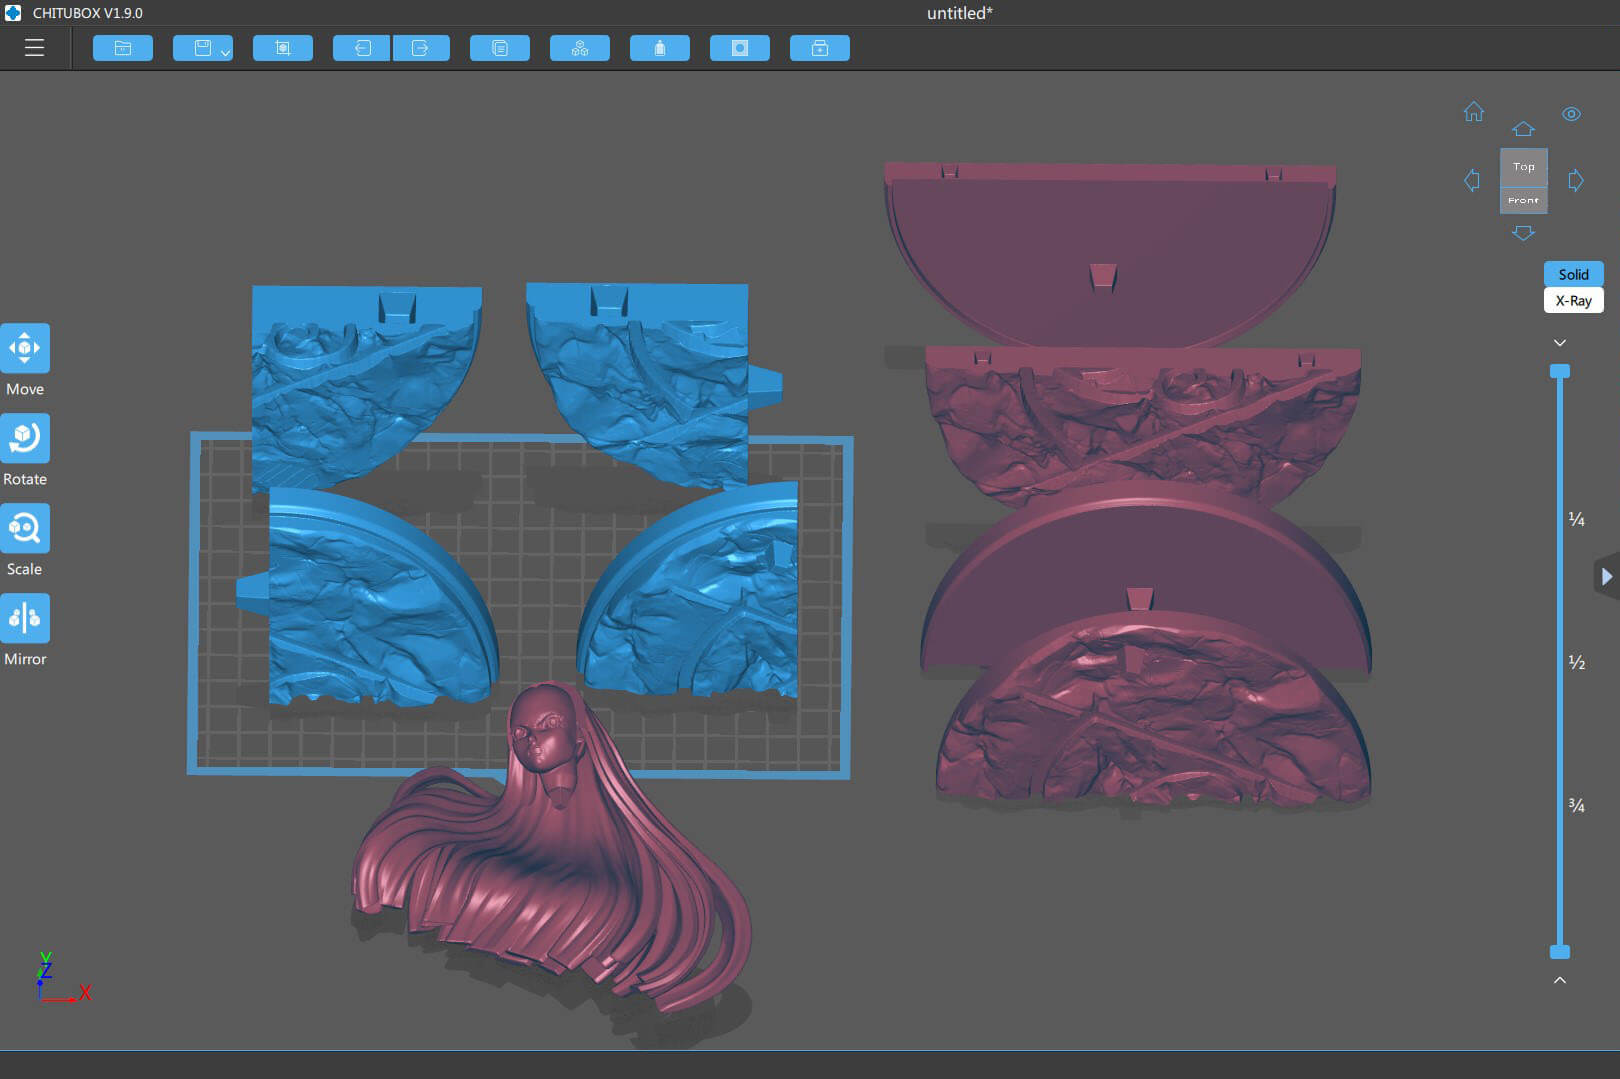Rotate view with the left arrow
The image size is (1620, 1079).
tap(1472, 181)
